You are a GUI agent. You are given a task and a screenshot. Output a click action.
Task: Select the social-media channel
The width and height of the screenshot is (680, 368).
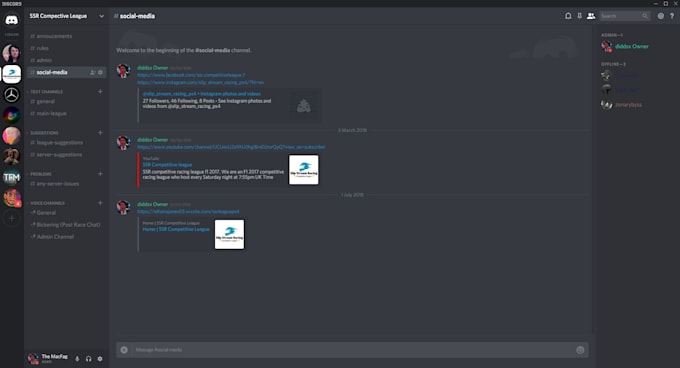click(66, 72)
